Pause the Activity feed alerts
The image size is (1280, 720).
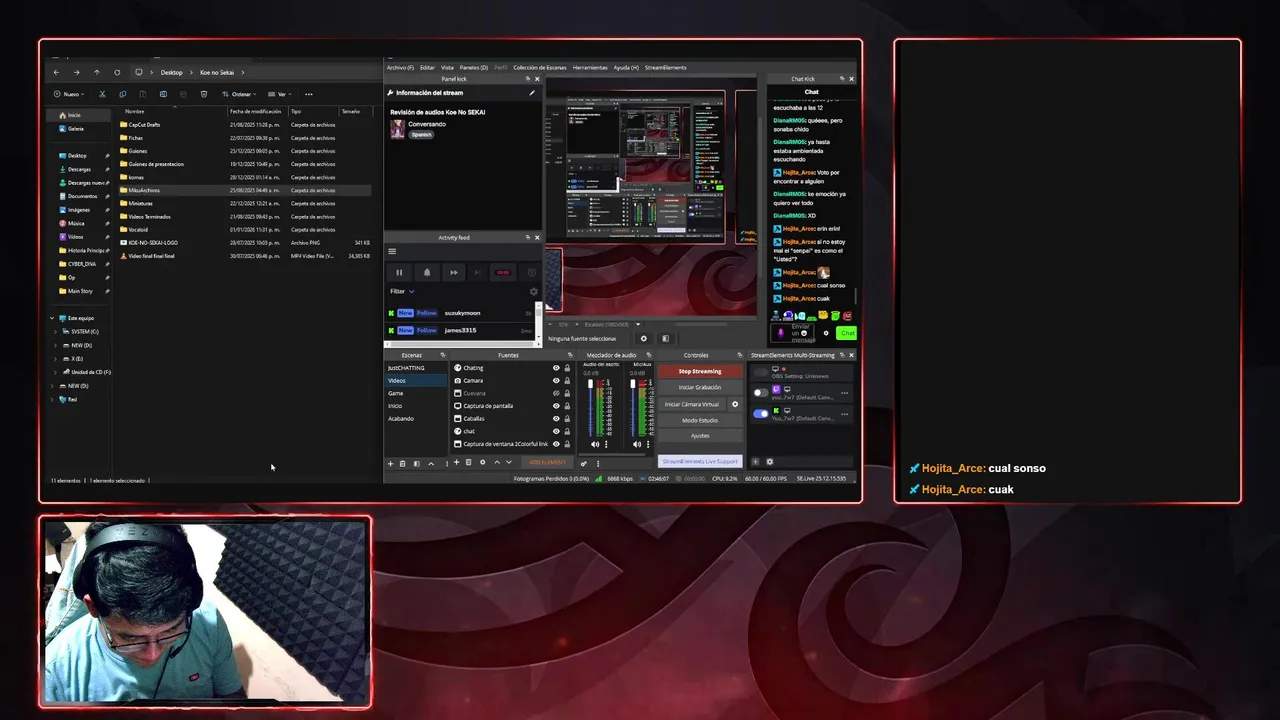399,273
